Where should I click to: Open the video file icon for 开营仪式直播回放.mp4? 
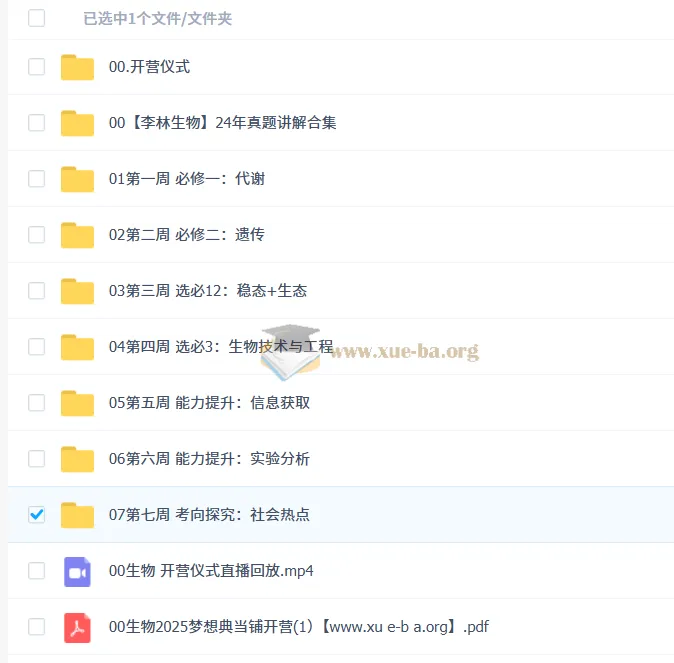tap(77, 572)
